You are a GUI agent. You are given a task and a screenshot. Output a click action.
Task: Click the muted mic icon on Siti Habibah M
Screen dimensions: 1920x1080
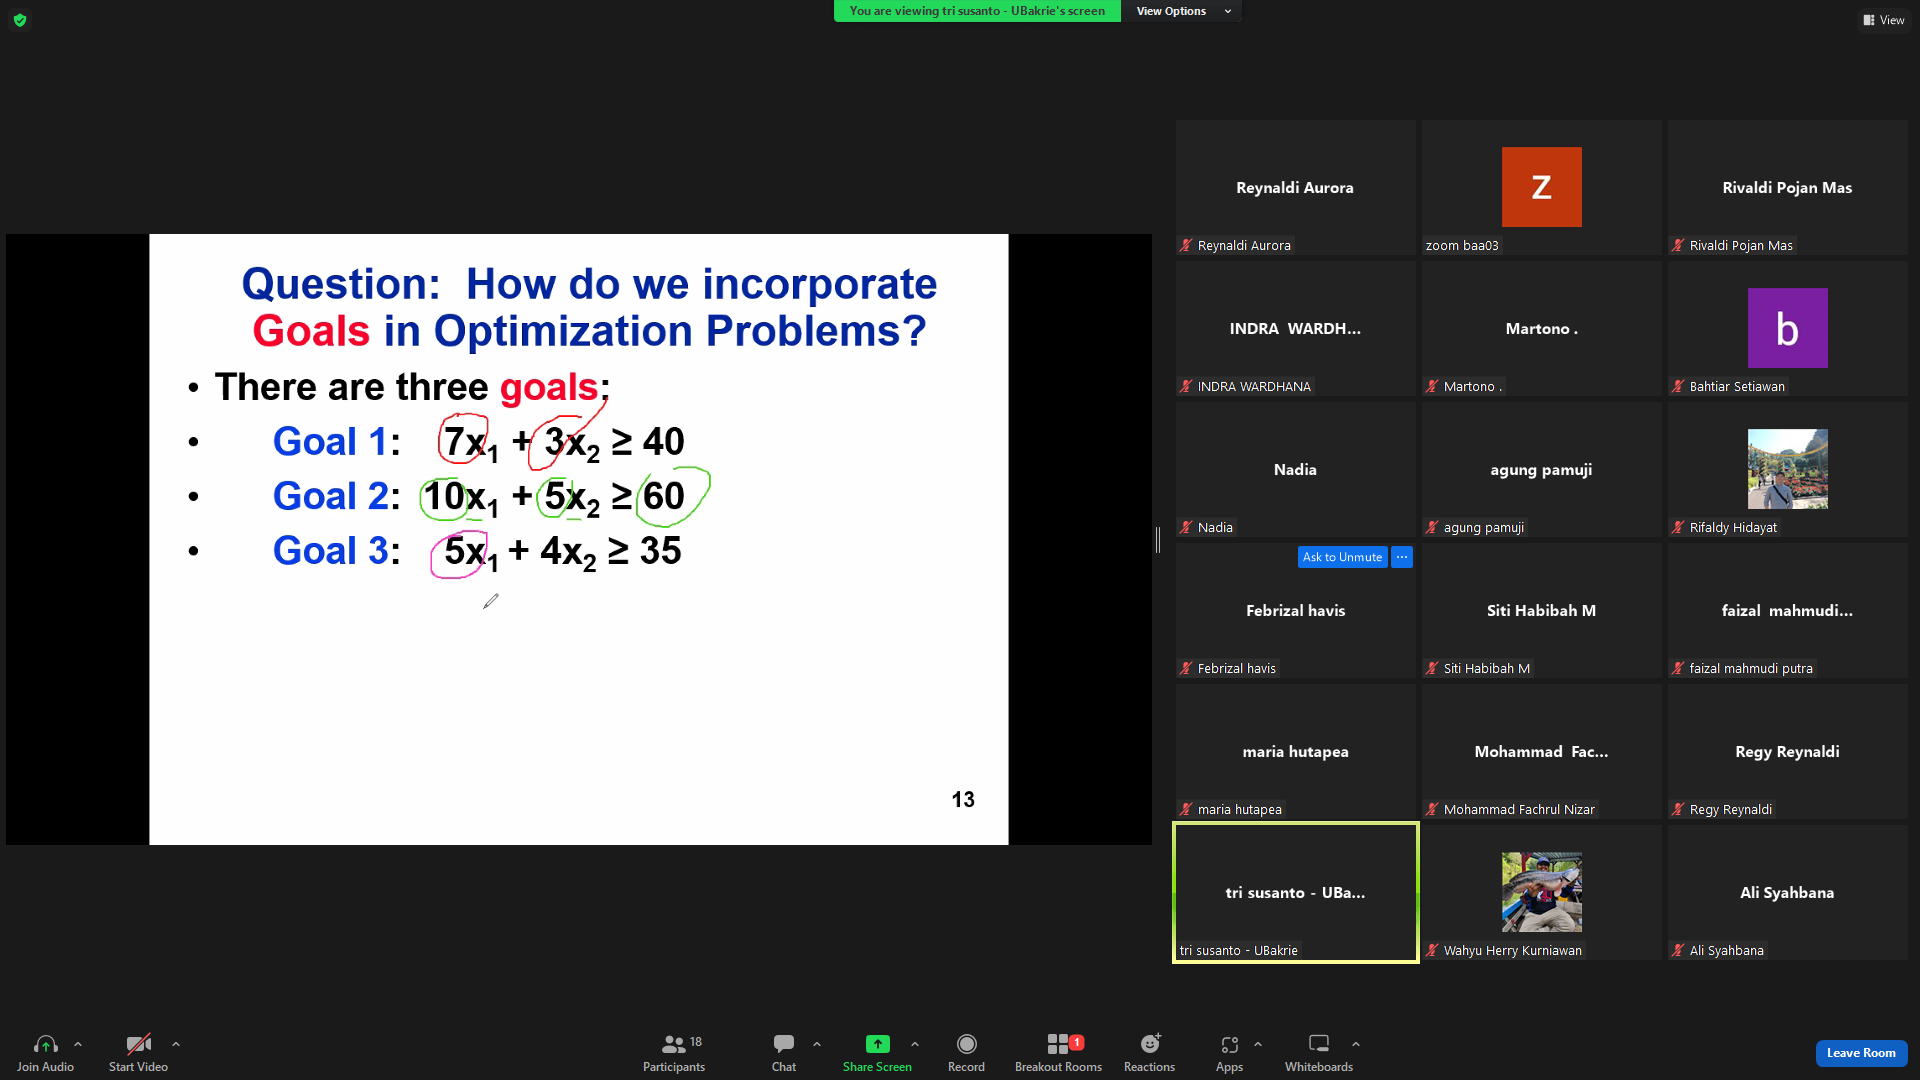[1432, 668]
